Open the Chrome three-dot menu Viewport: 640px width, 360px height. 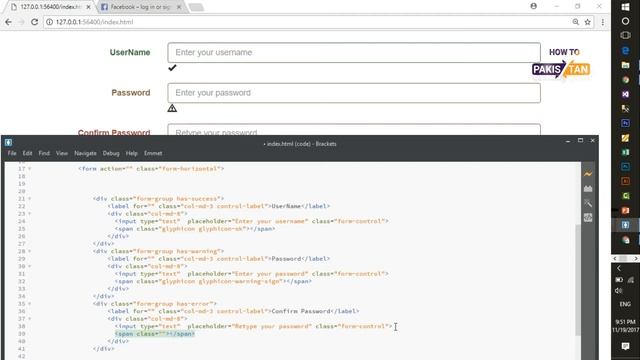point(602,22)
